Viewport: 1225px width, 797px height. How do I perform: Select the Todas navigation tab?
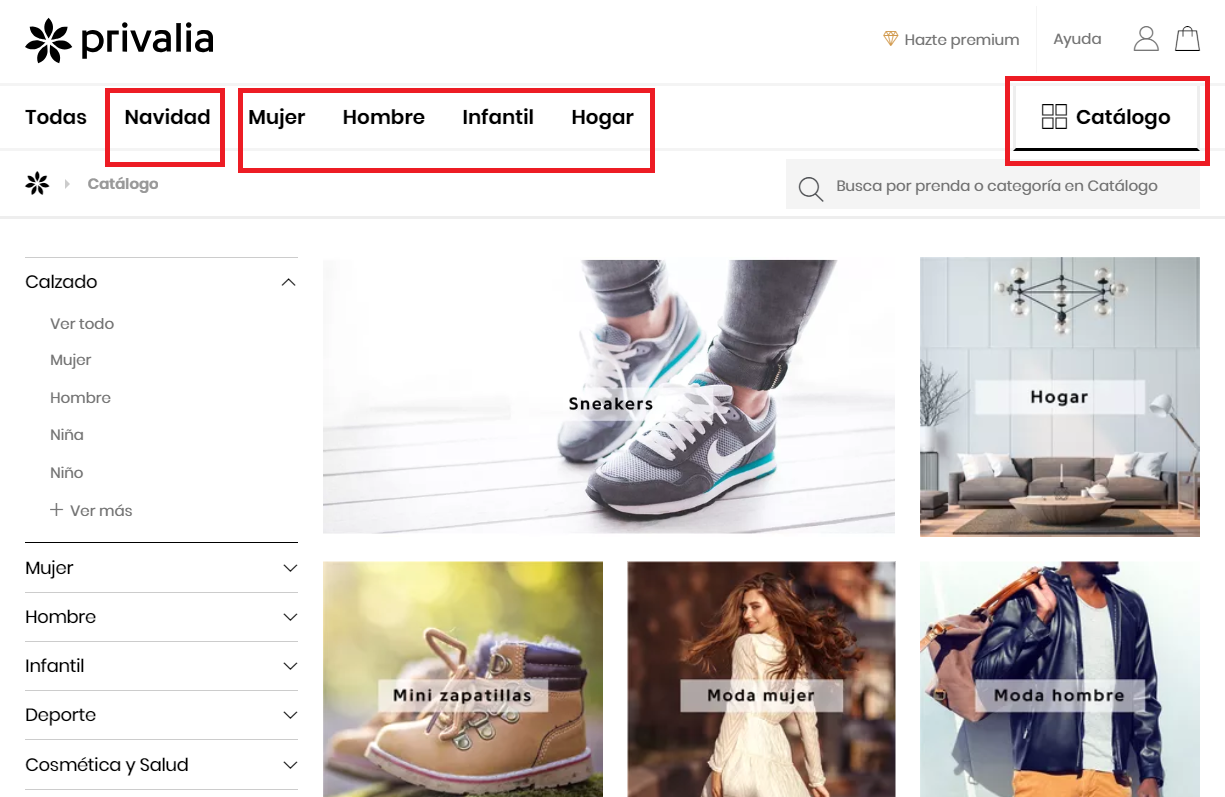(56, 117)
